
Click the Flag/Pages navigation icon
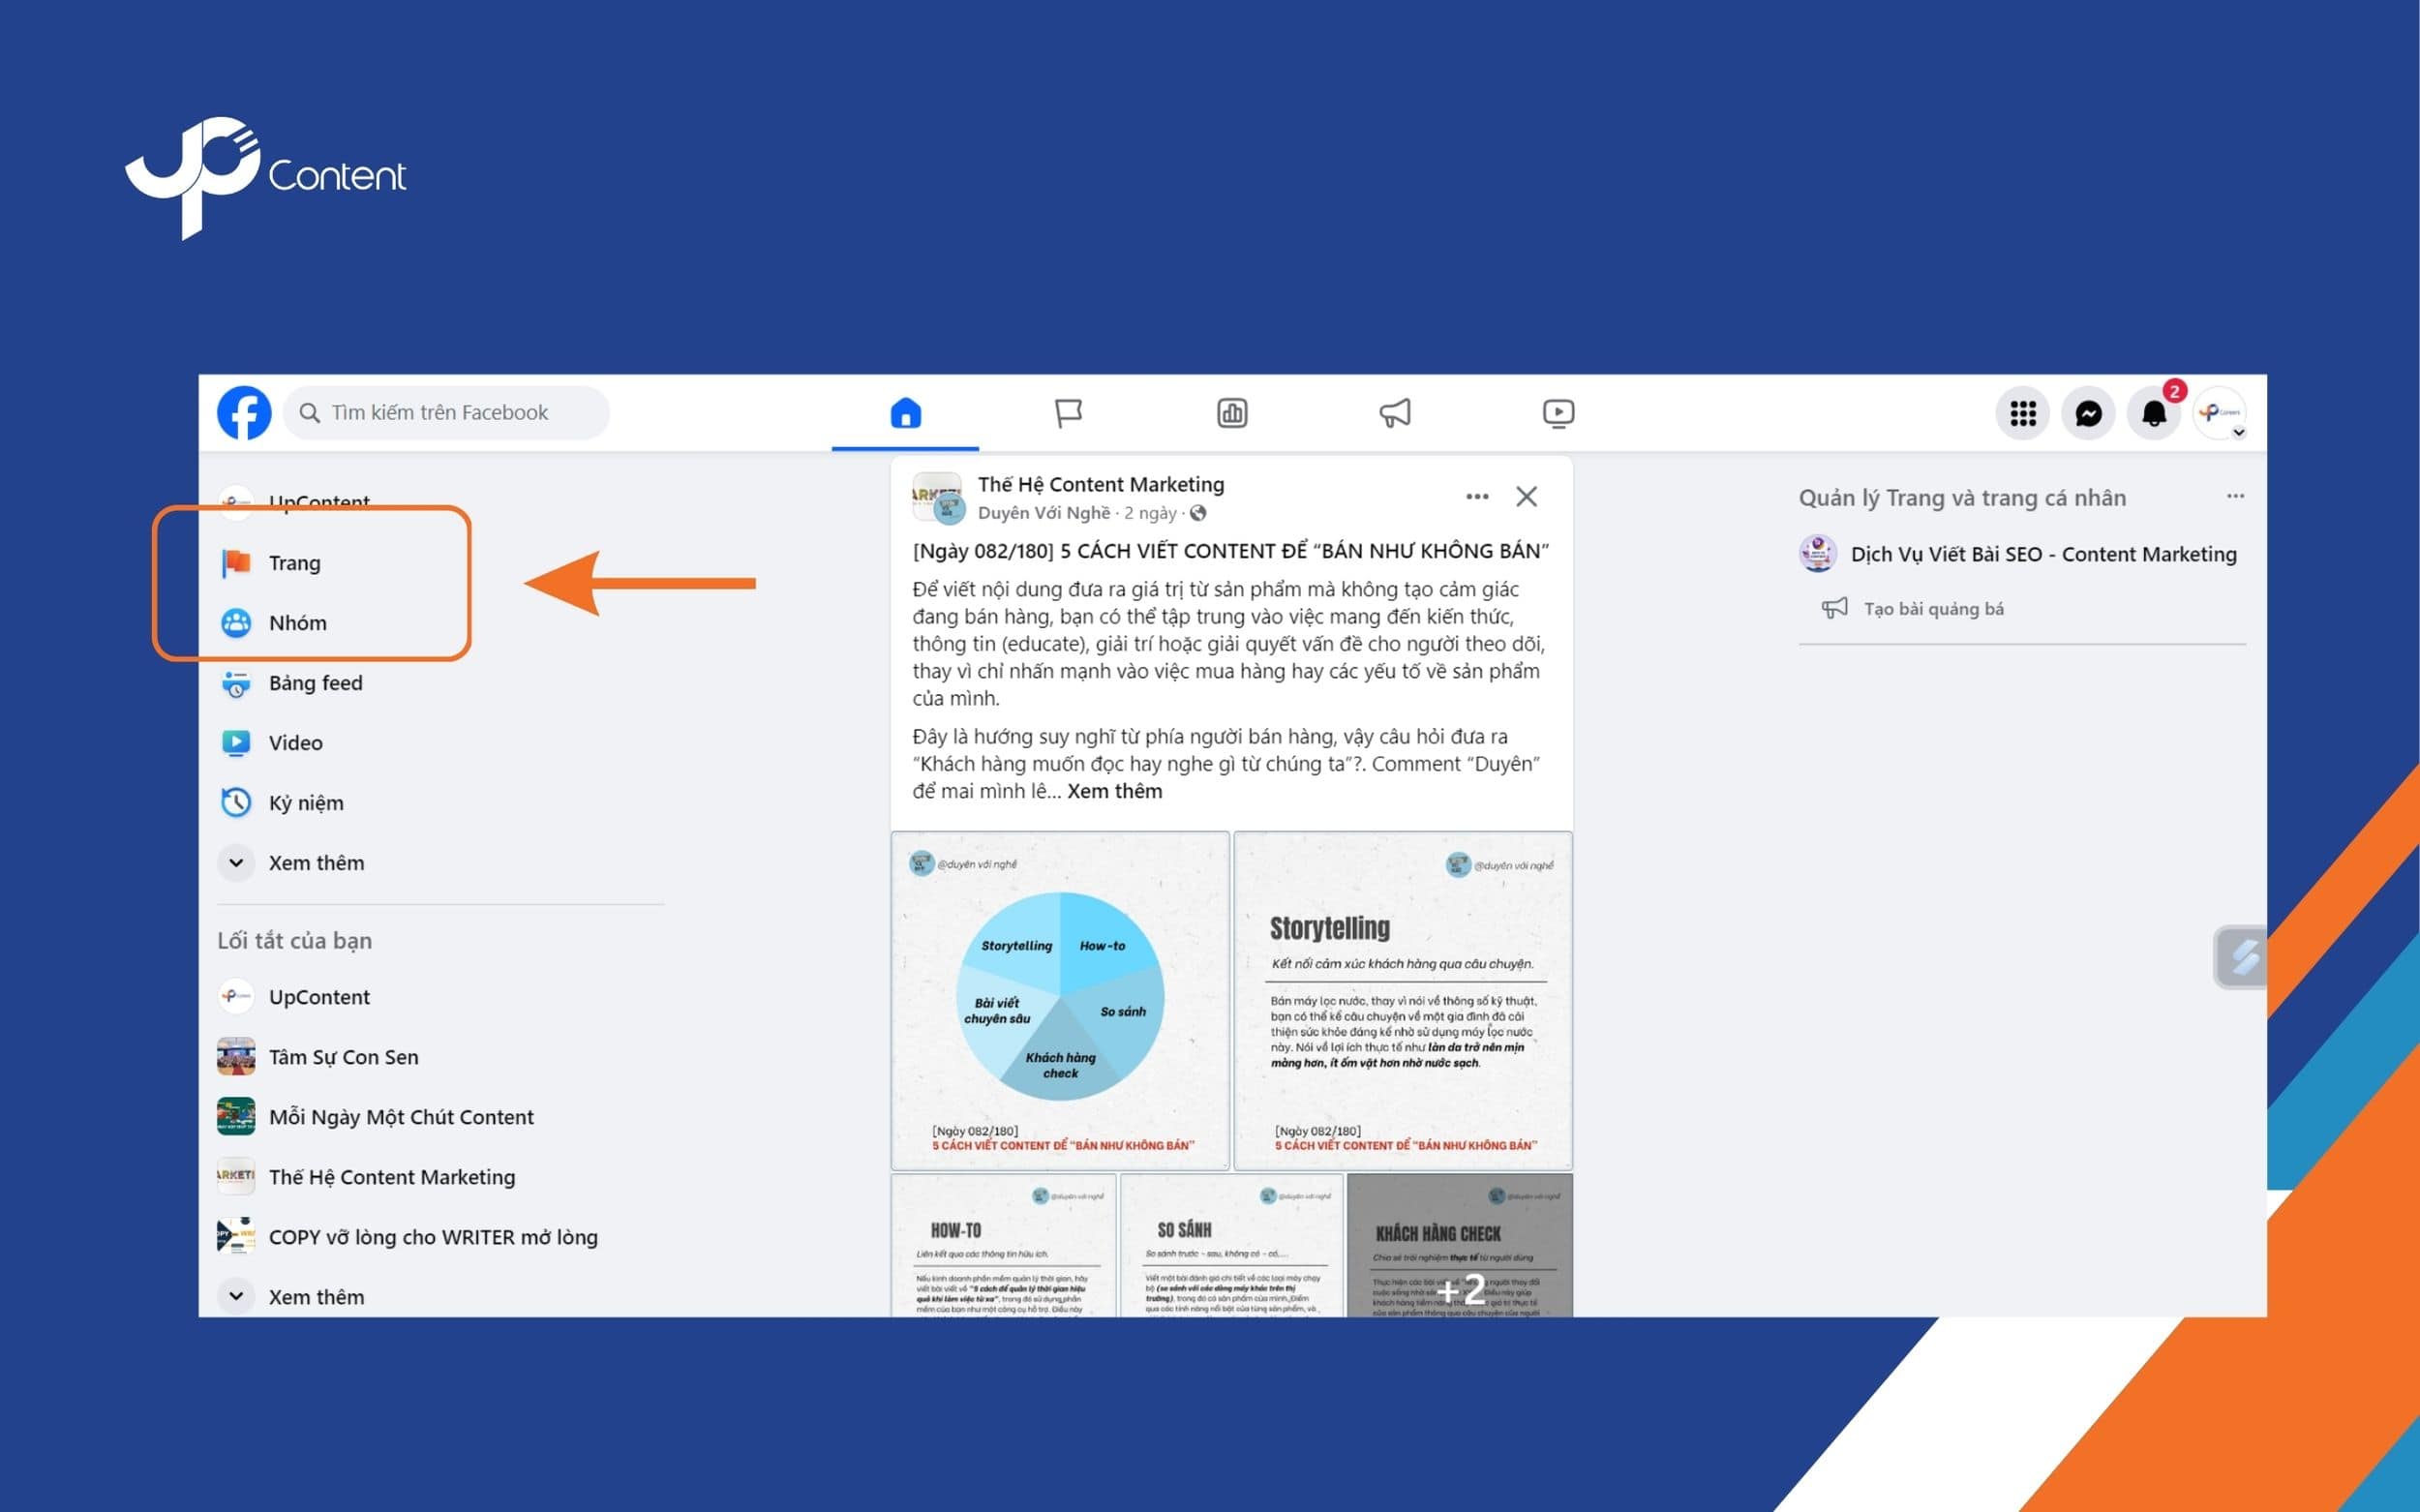(x=1068, y=412)
